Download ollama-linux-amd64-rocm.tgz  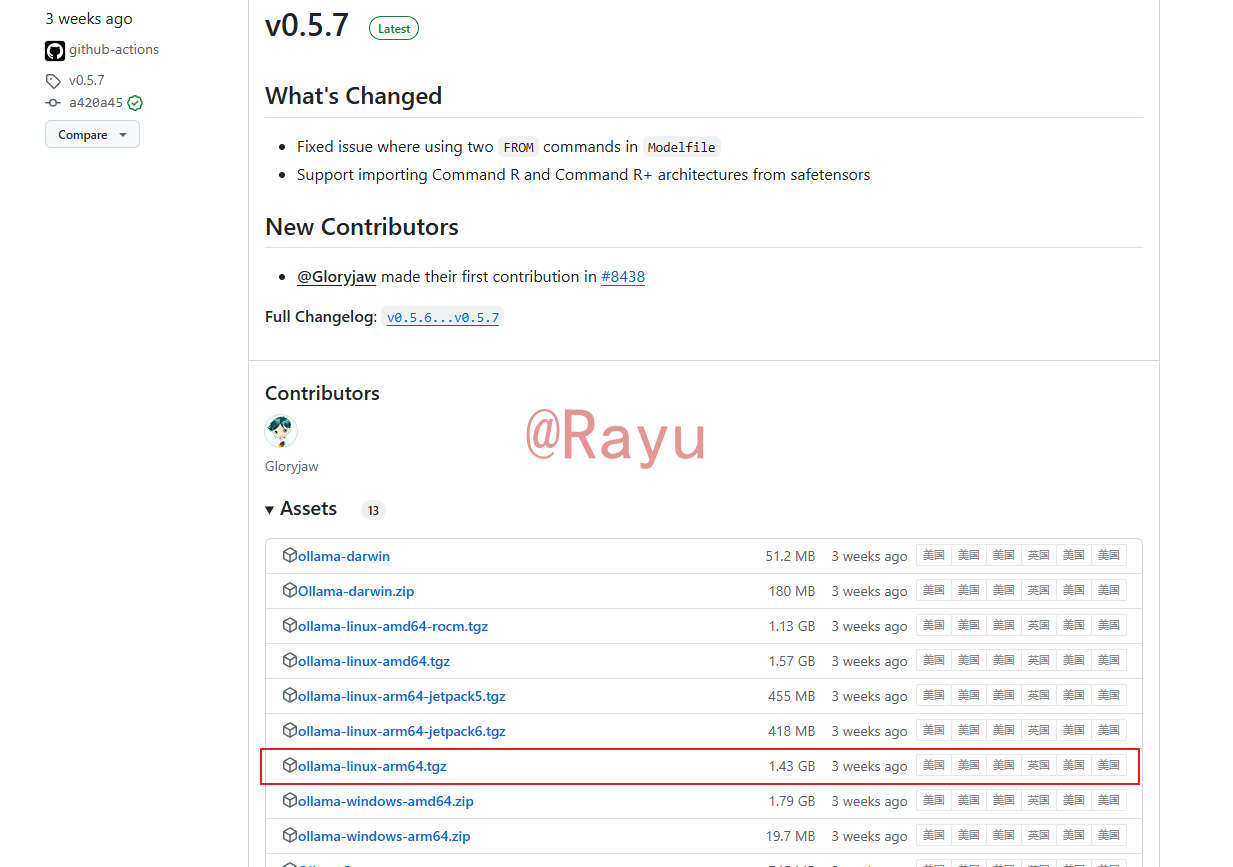(x=393, y=626)
